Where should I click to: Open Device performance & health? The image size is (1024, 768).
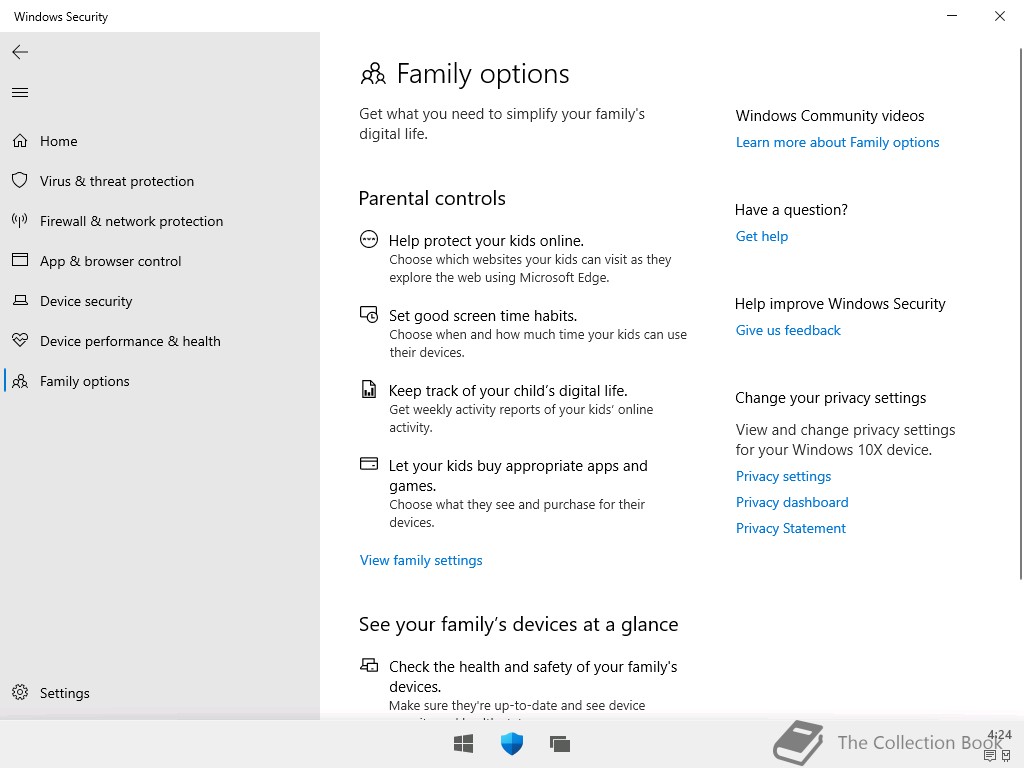click(160, 340)
